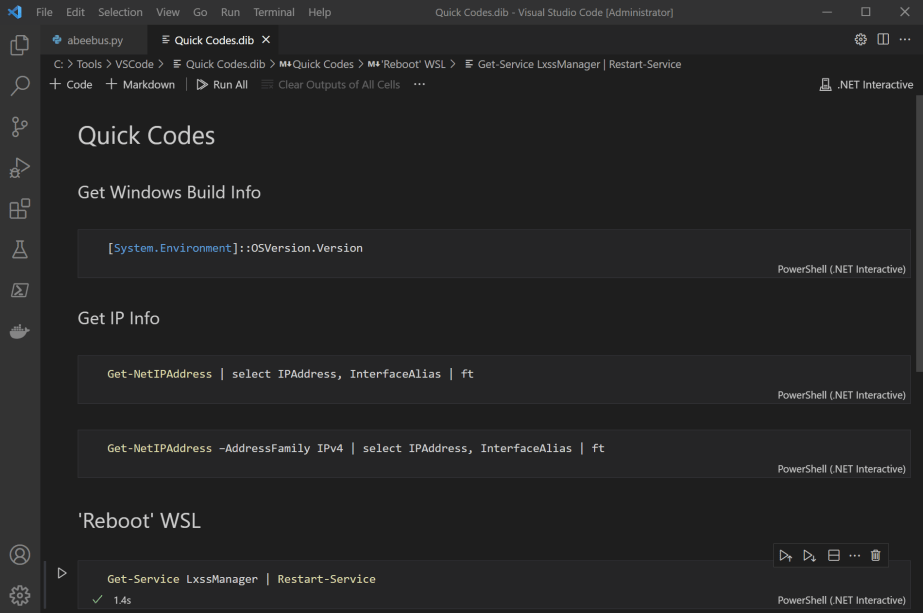This screenshot has width=923, height=613.
Task: Open the Run and Debug view
Action: coord(20,168)
